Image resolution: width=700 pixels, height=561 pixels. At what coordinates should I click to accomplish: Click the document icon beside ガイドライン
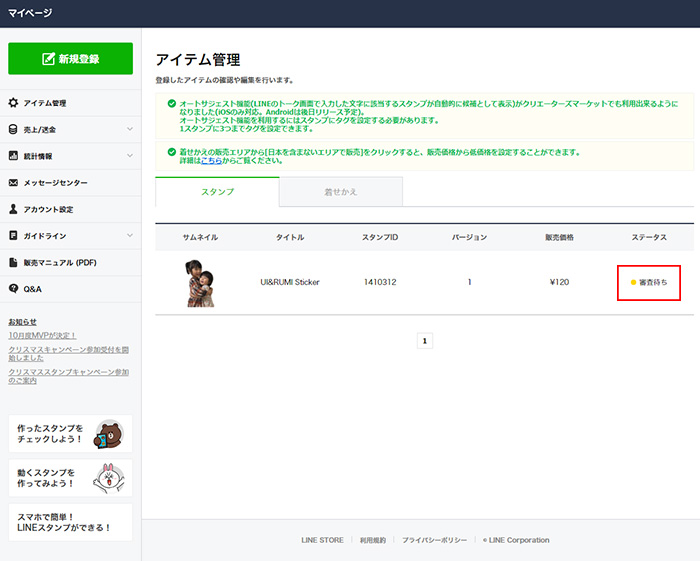coord(13,236)
